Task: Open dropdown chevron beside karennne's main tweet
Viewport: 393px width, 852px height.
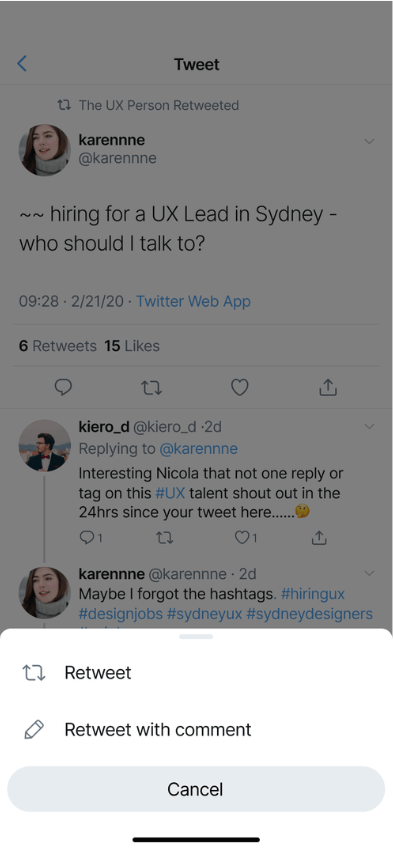Action: [x=369, y=142]
